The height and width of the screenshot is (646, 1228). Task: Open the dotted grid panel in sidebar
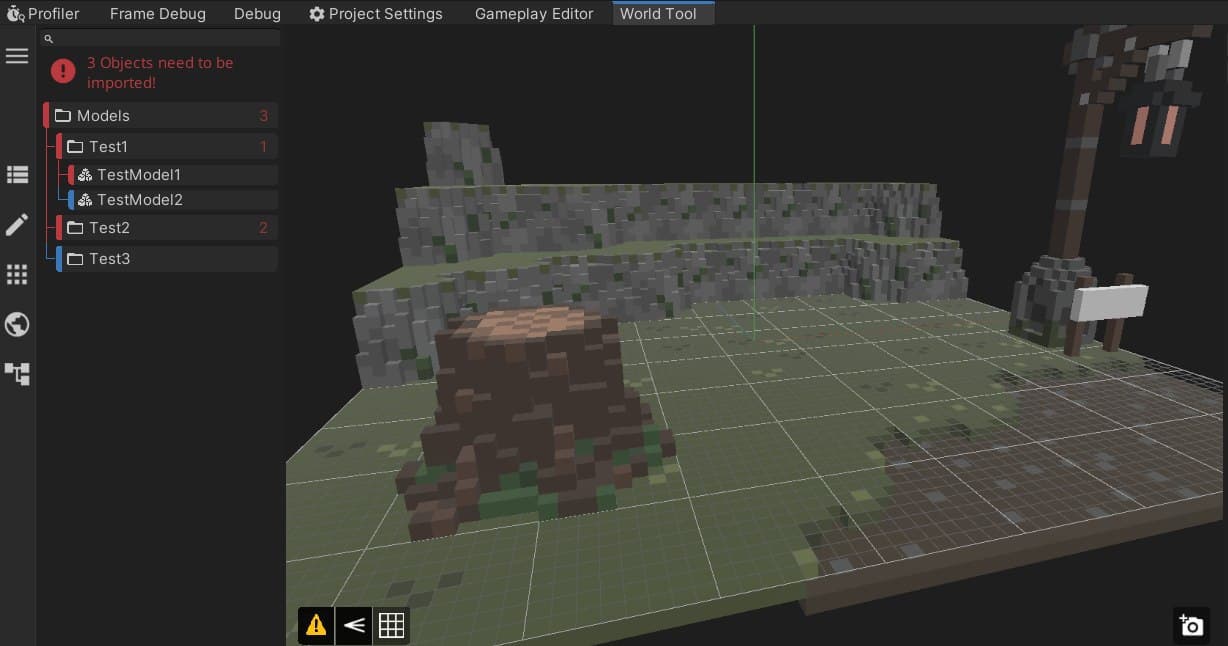coord(17,274)
